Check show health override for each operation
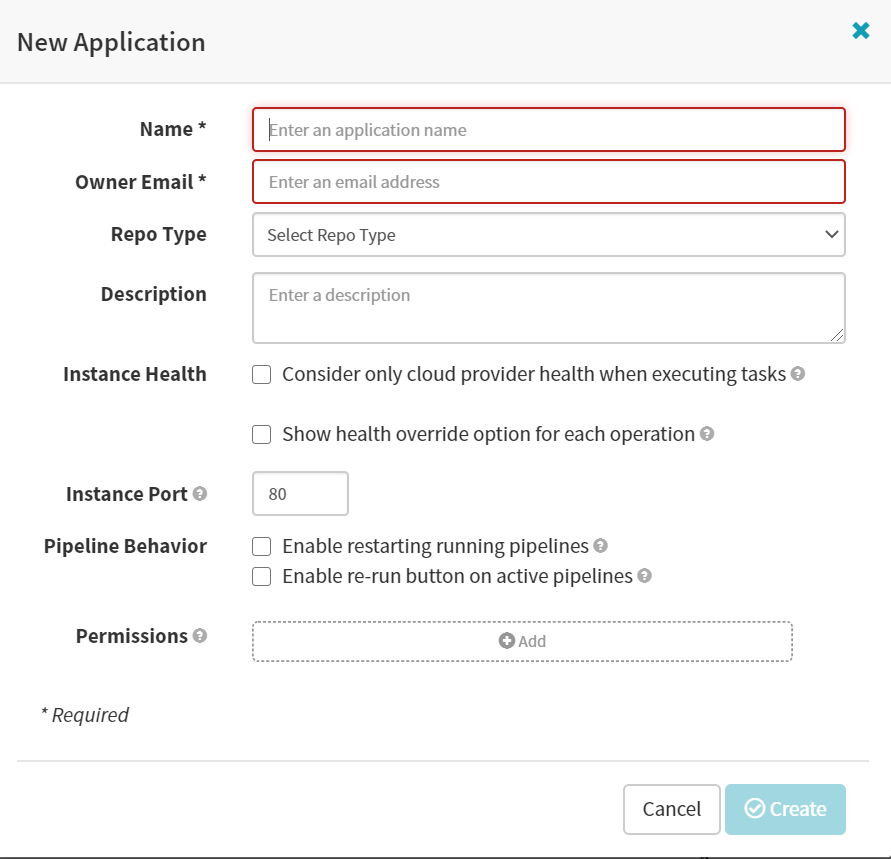891x859 pixels. [261, 434]
